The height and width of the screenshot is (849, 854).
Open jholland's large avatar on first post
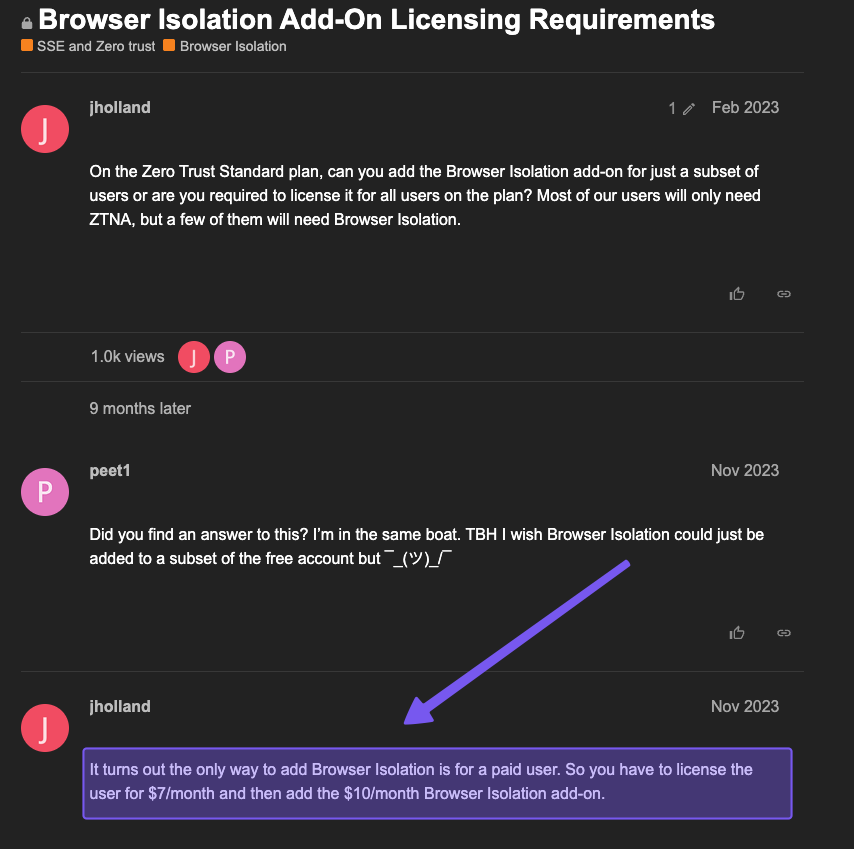[x=45, y=129]
